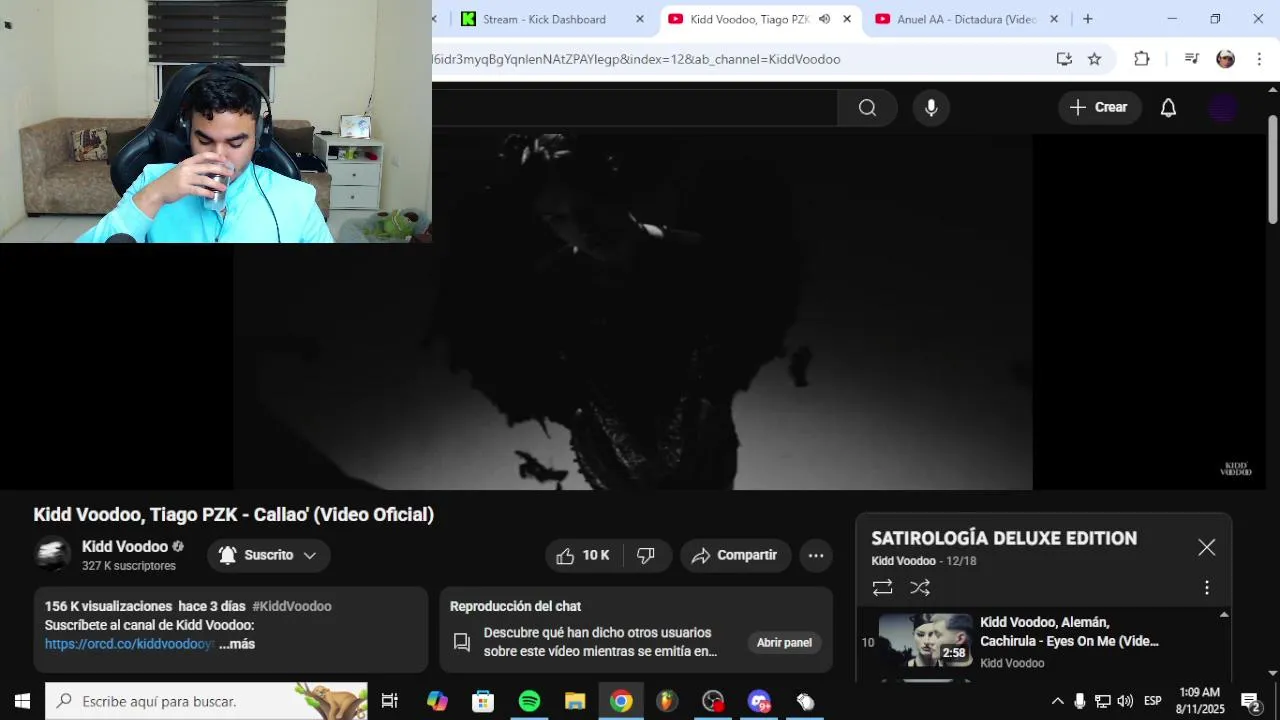The image size is (1280, 720).
Task: Toggle playlist loop
Action: click(x=882, y=588)
